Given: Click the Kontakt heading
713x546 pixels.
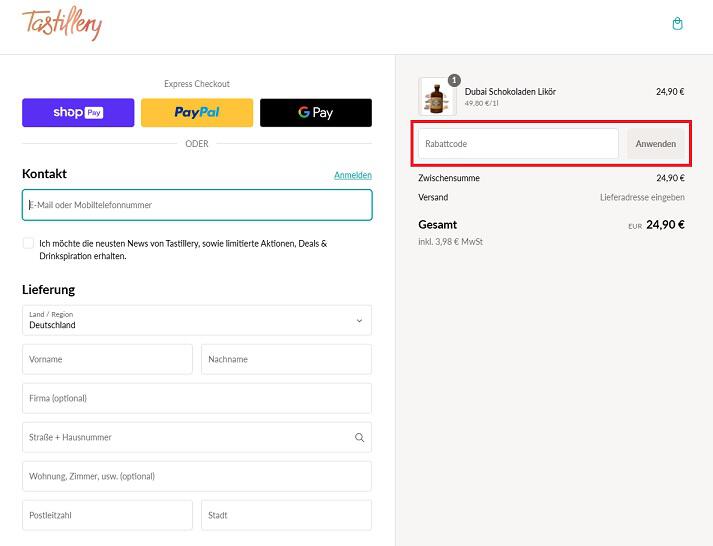Looking at the screenshot, I should click(x=44, y=174).
